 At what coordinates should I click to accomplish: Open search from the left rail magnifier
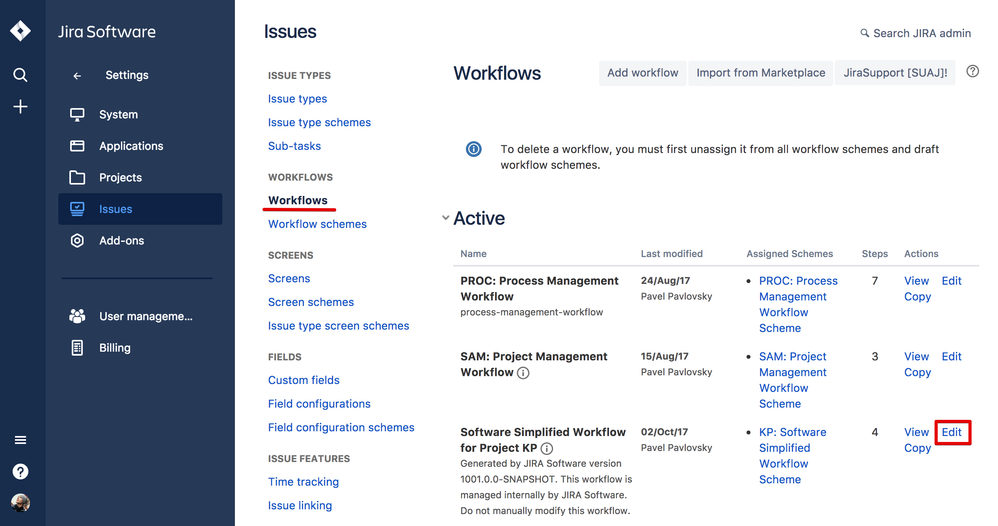20,75
